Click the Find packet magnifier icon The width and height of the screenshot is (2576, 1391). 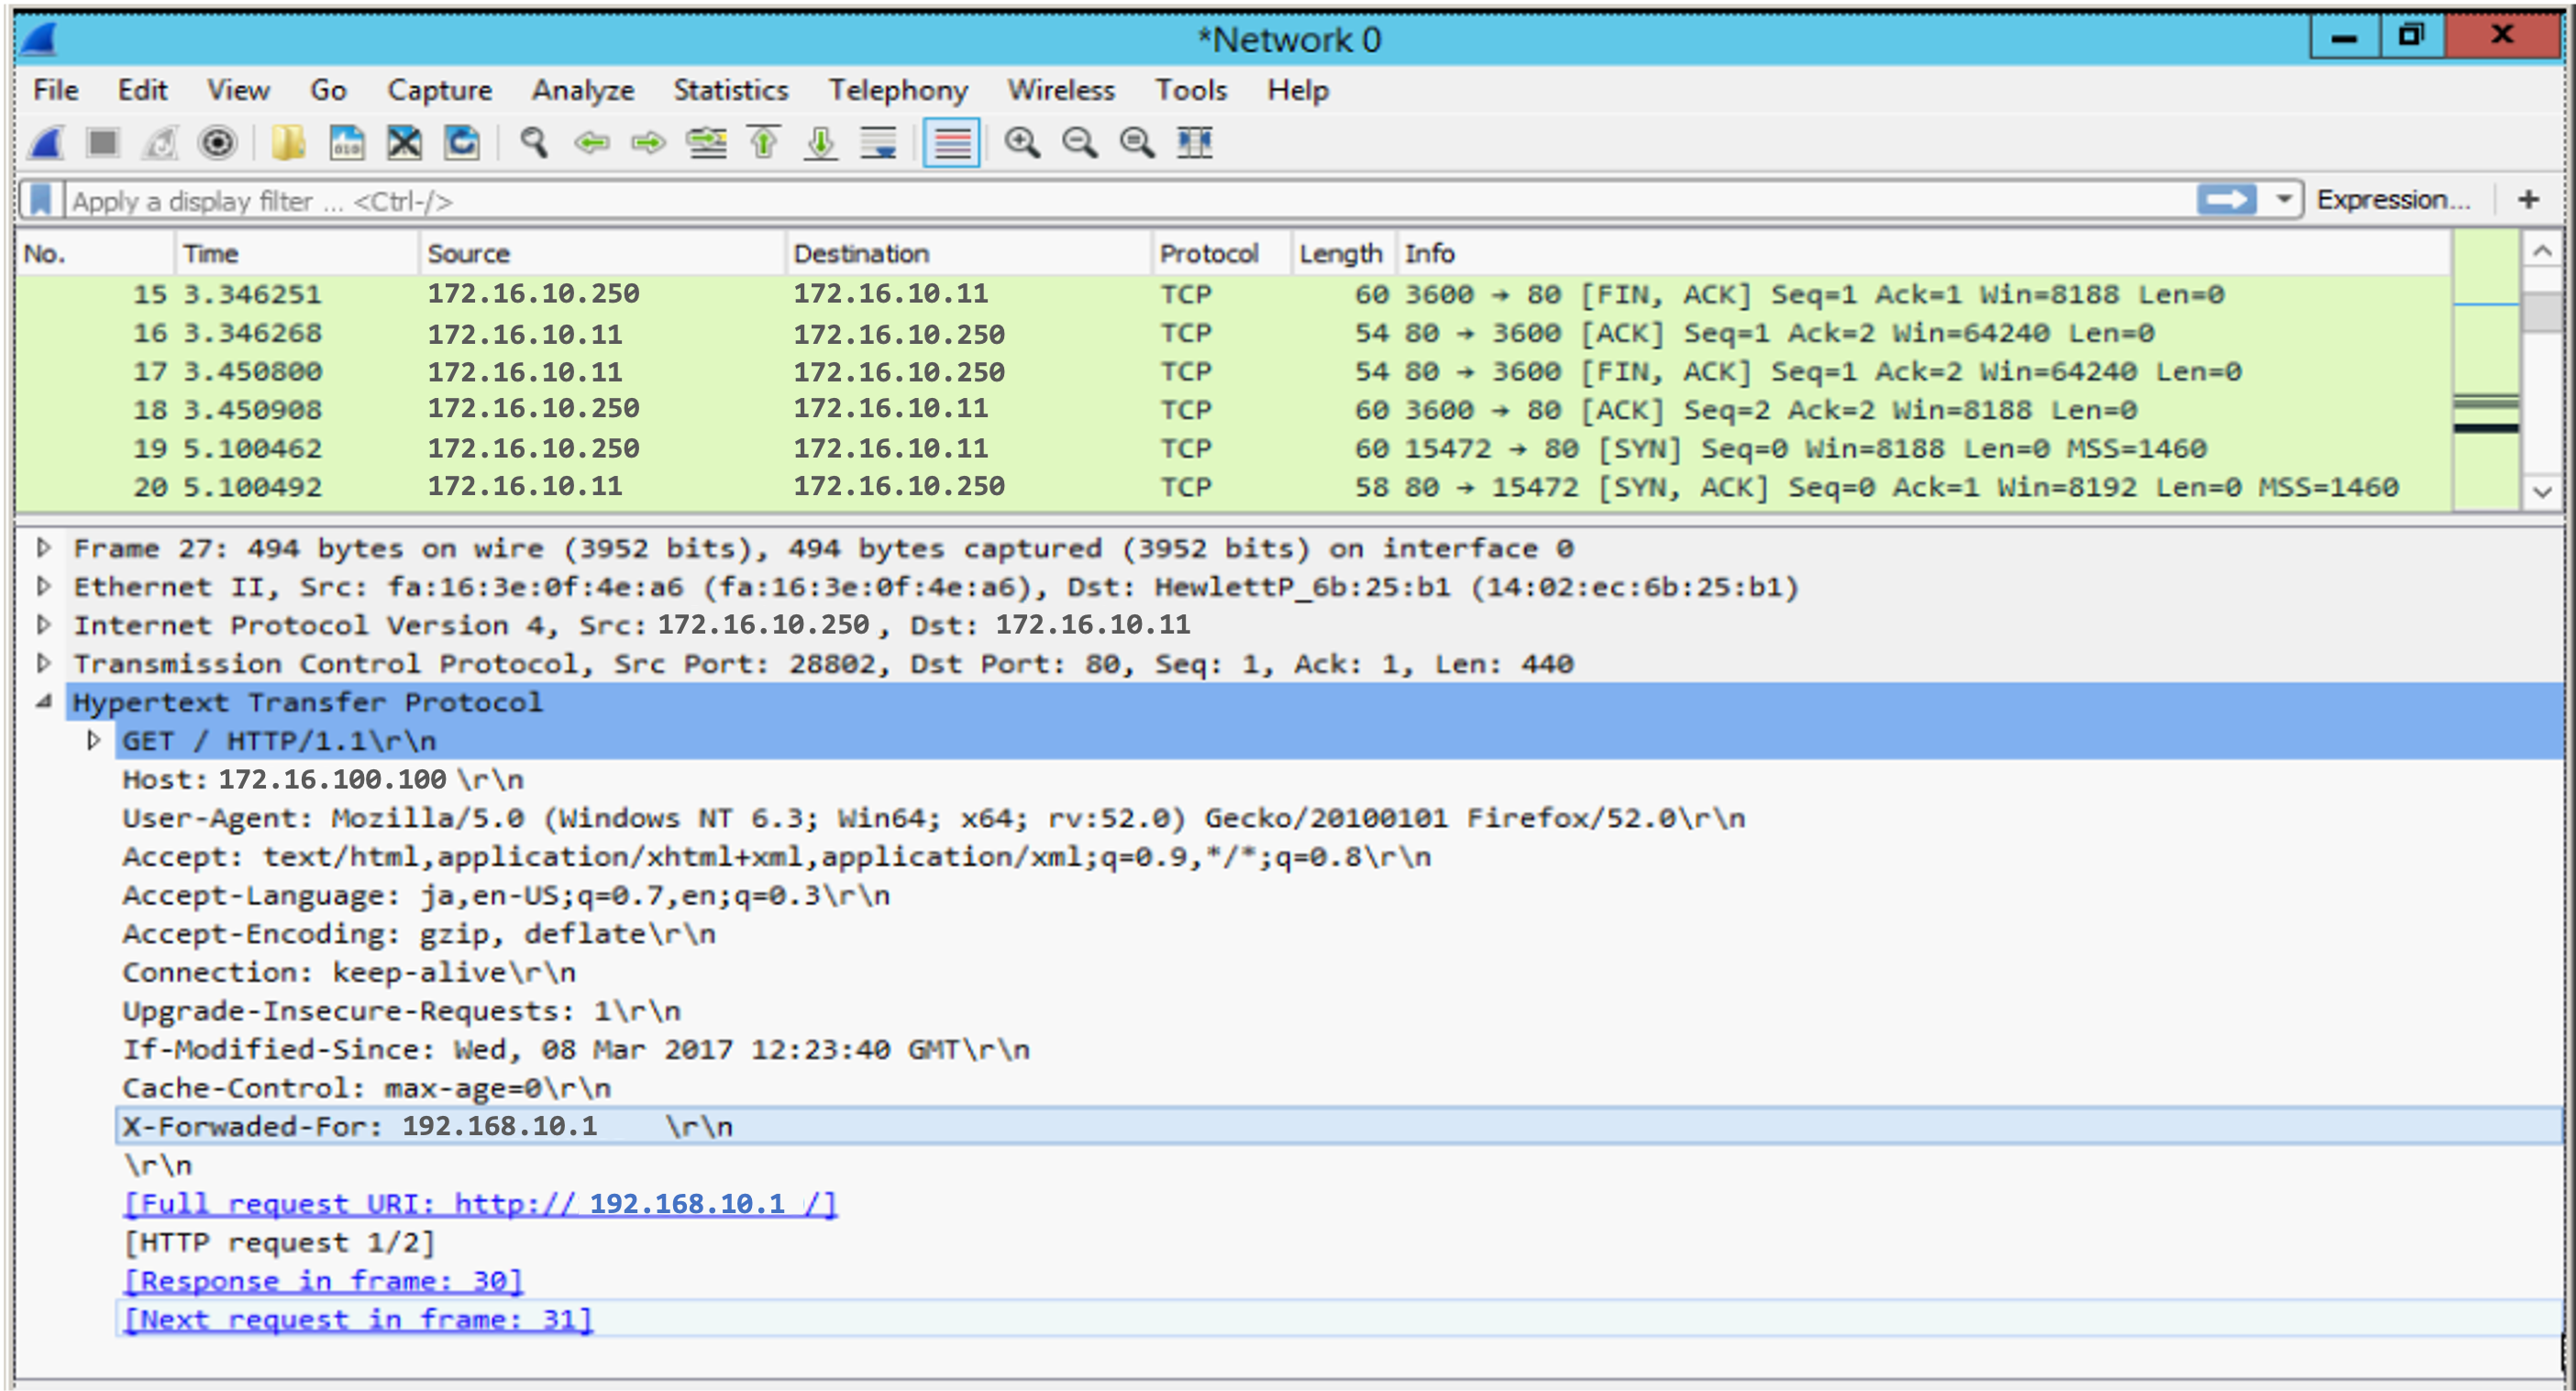coord(534,143)
